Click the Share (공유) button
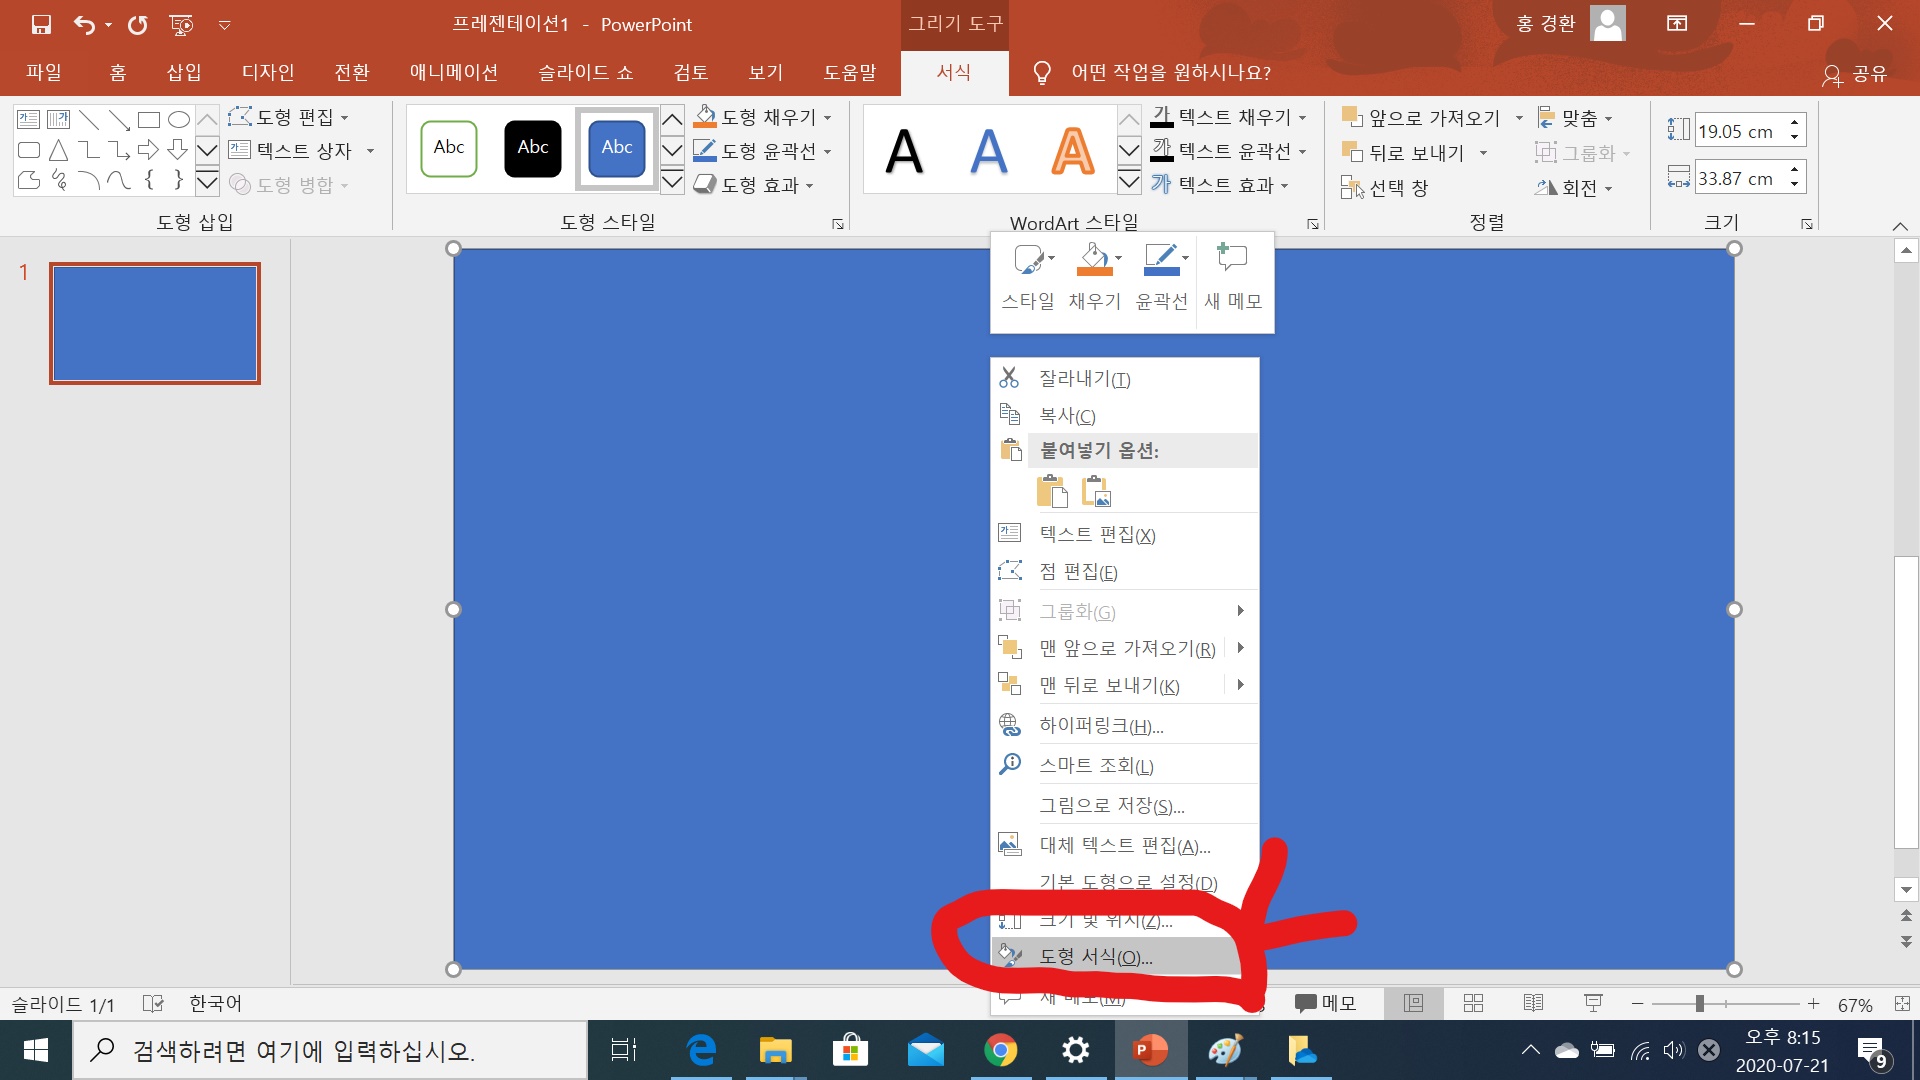 pos(1855,73)
